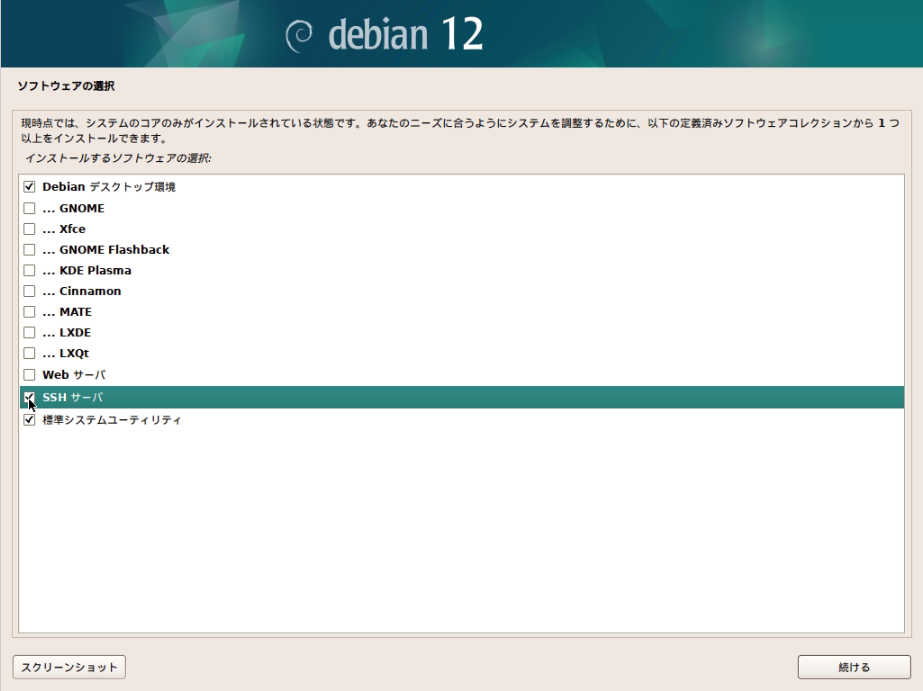Enable the Web サーバ checkbox

point(29,374)
